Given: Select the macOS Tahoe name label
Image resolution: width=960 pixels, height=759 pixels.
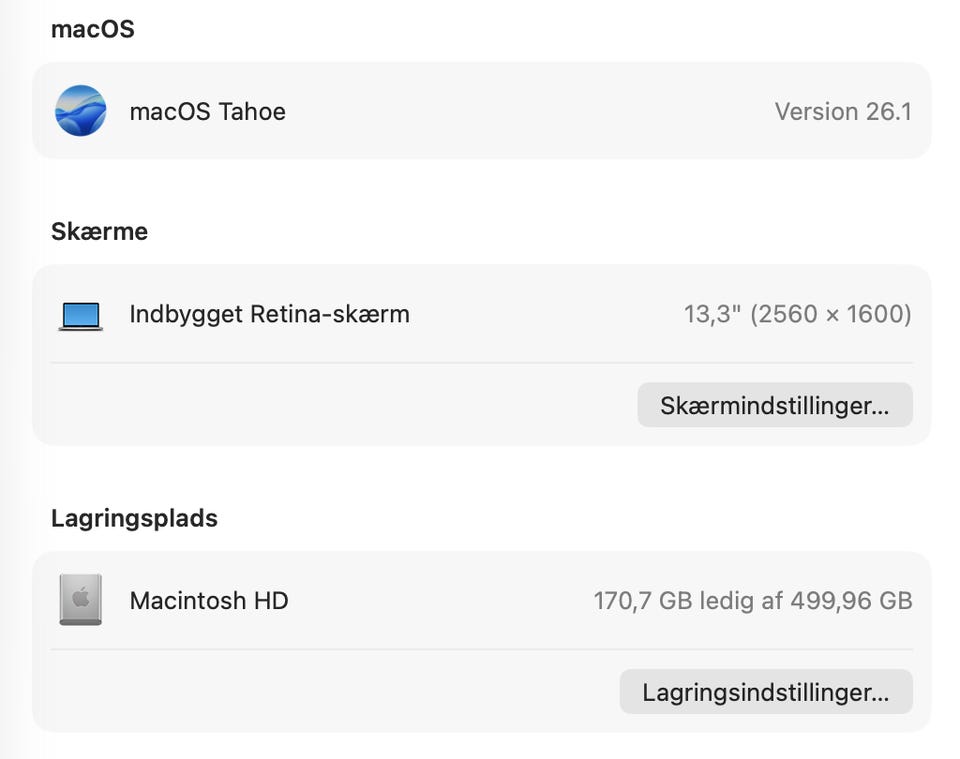Looking at the screenshot, I should point(207,111).
